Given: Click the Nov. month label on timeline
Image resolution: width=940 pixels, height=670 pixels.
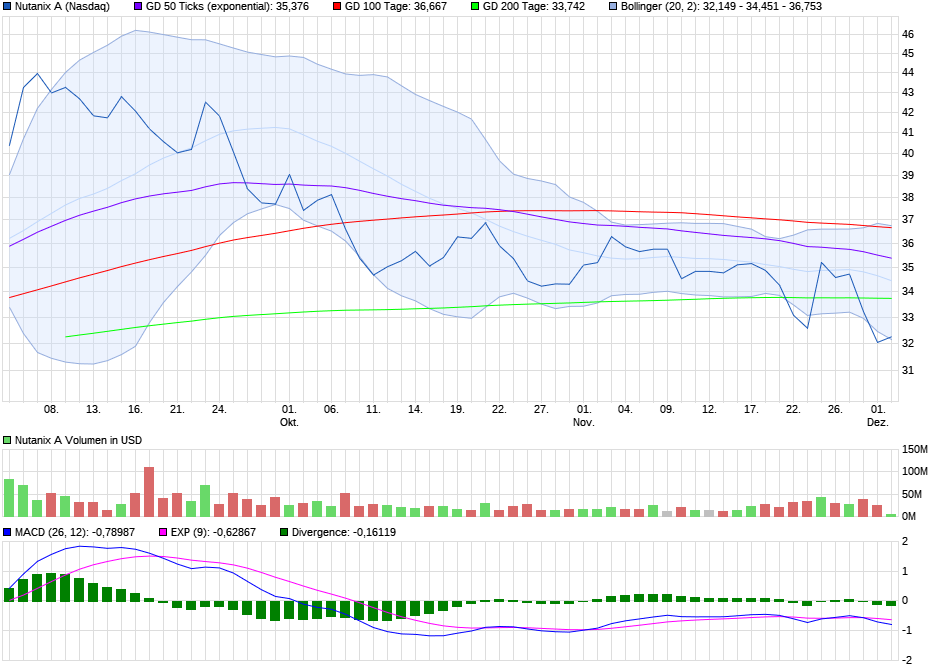Looking at the screenshot, I should pos(581,422).
